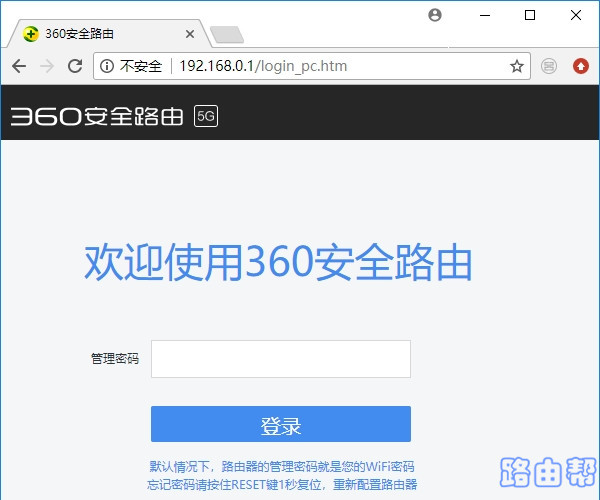Click the 不安全 security warning label
The height and width of the screenshot is (500, 600).
coord(140,66)
